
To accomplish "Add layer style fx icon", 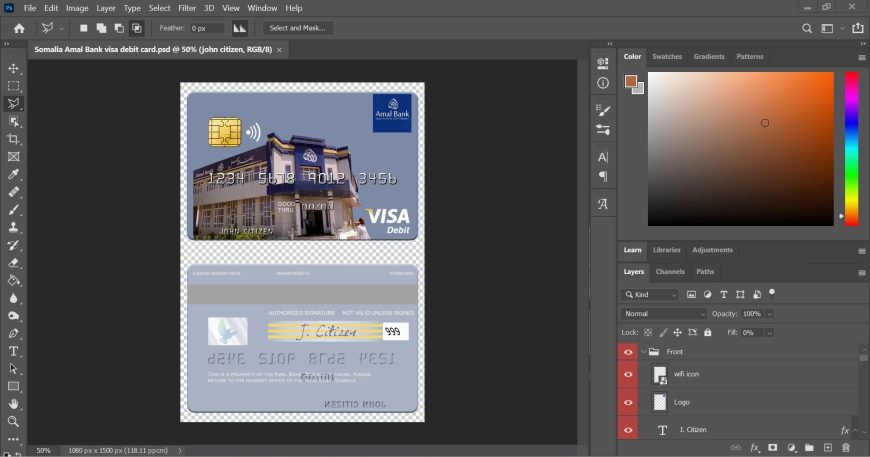I will (x=755, y=448).
